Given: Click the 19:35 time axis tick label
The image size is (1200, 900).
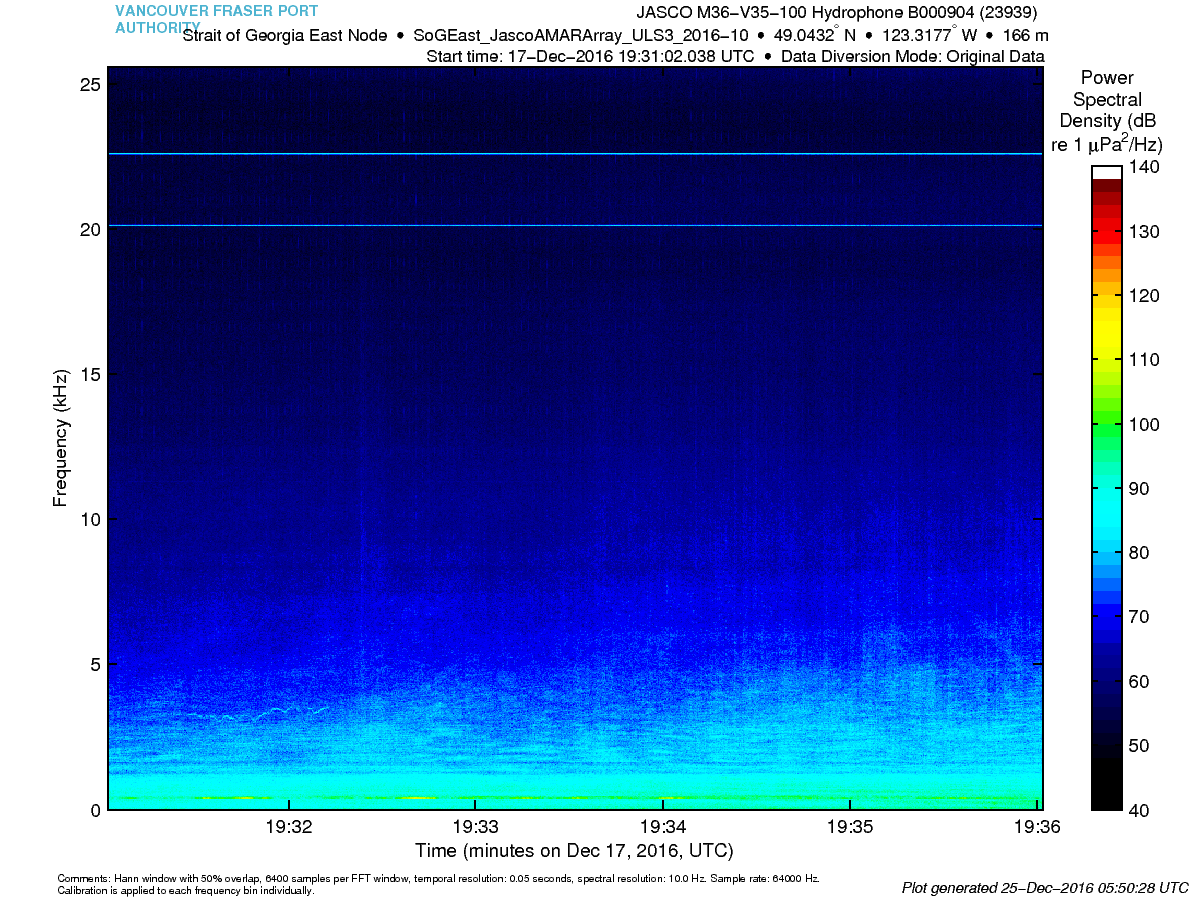Looking at the screenshot, I should click(x=849, y=828).
